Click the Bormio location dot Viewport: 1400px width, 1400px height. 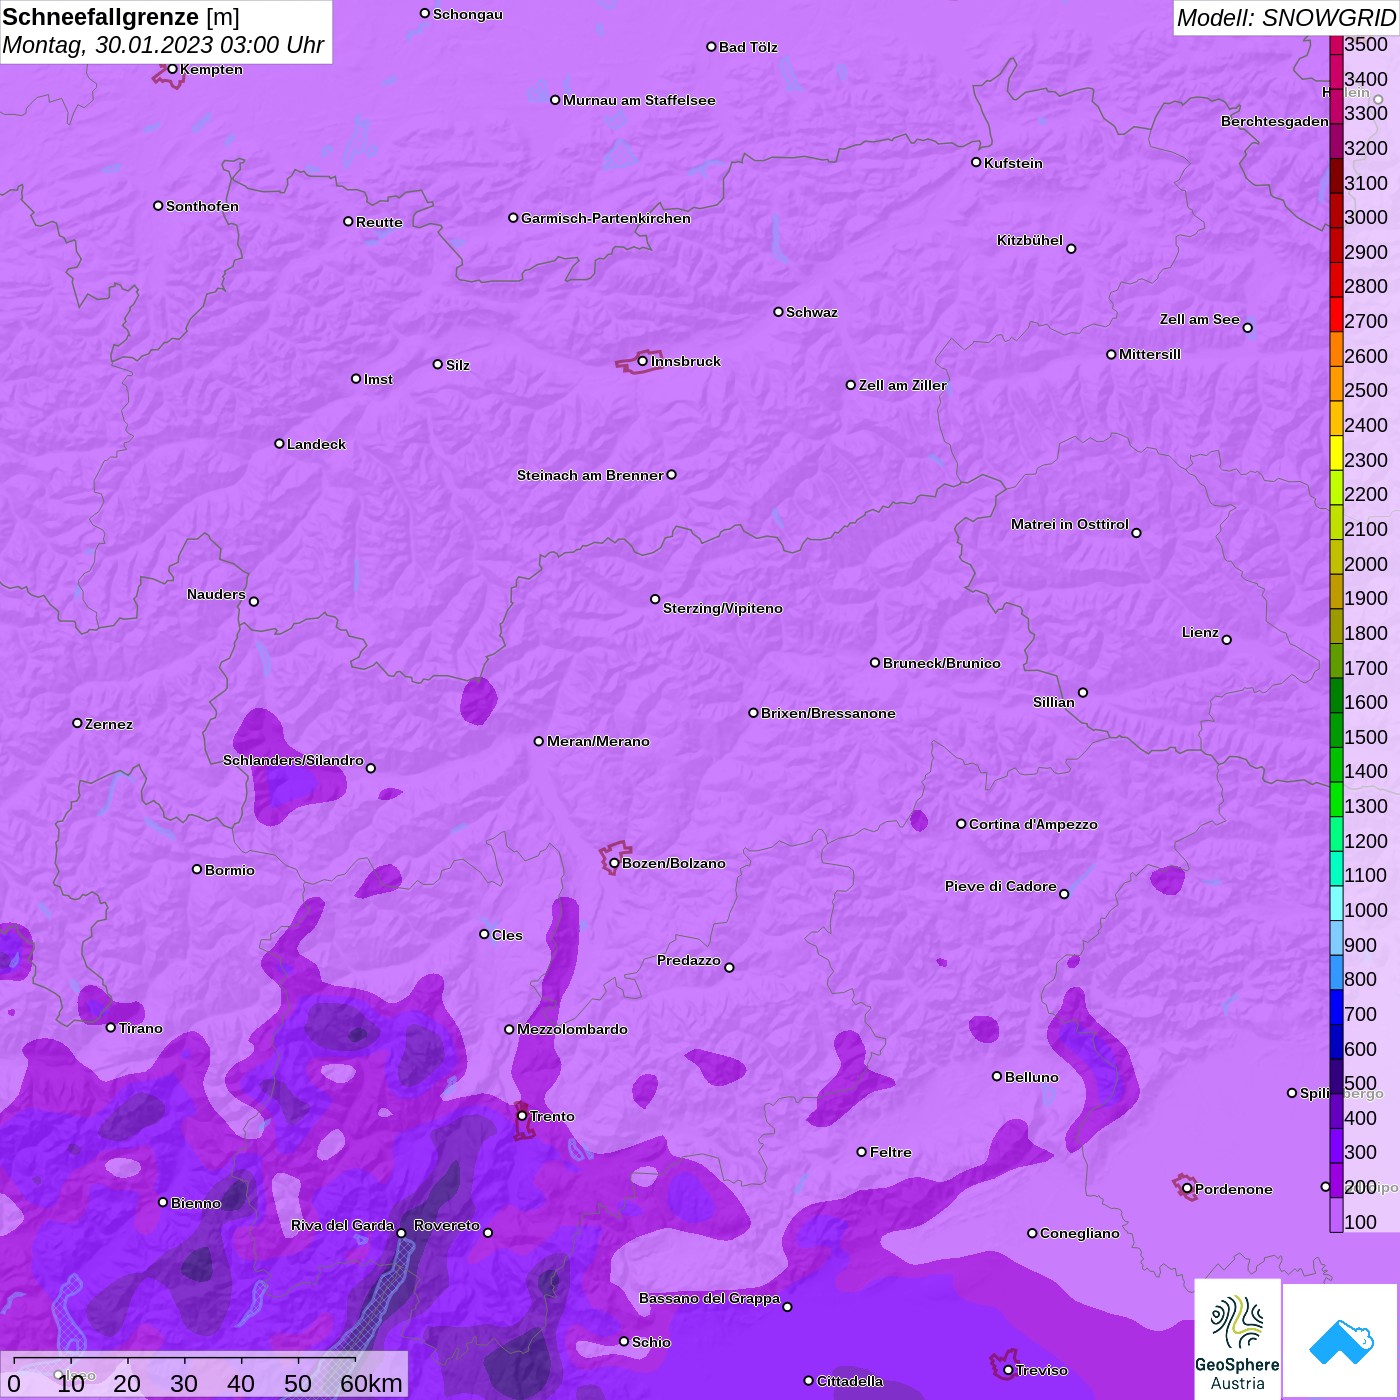[197, 869]
